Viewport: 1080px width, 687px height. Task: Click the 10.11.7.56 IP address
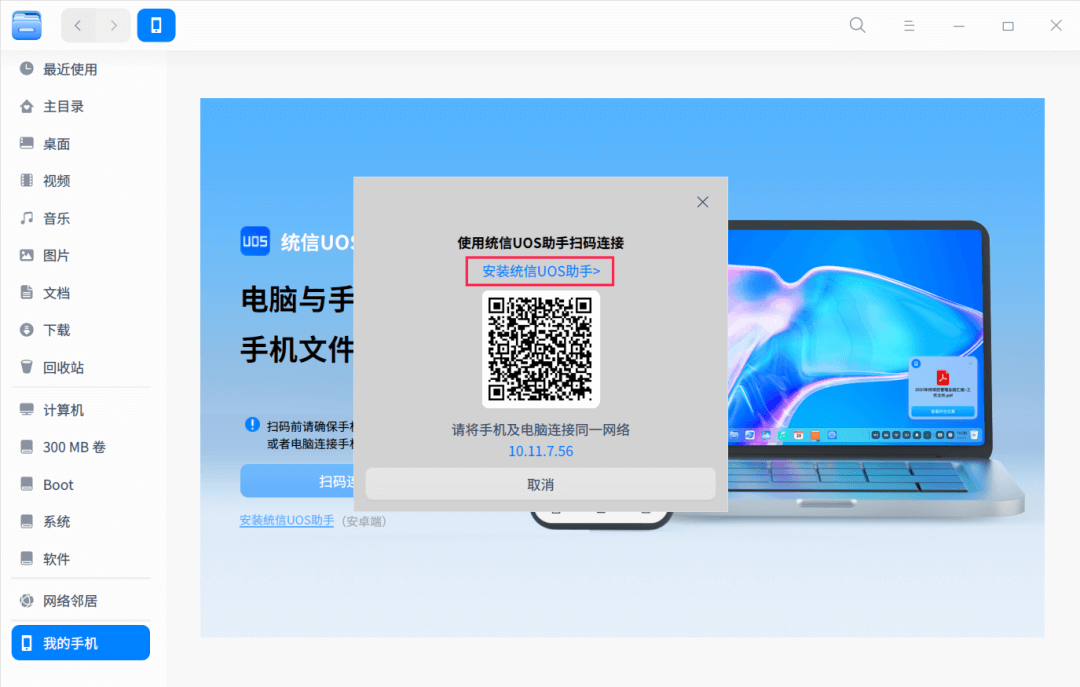541,451
